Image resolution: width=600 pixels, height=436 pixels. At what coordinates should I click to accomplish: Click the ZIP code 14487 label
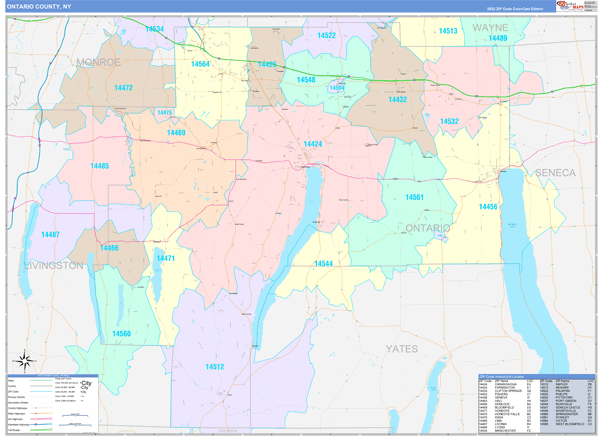(x=50, y=234)
